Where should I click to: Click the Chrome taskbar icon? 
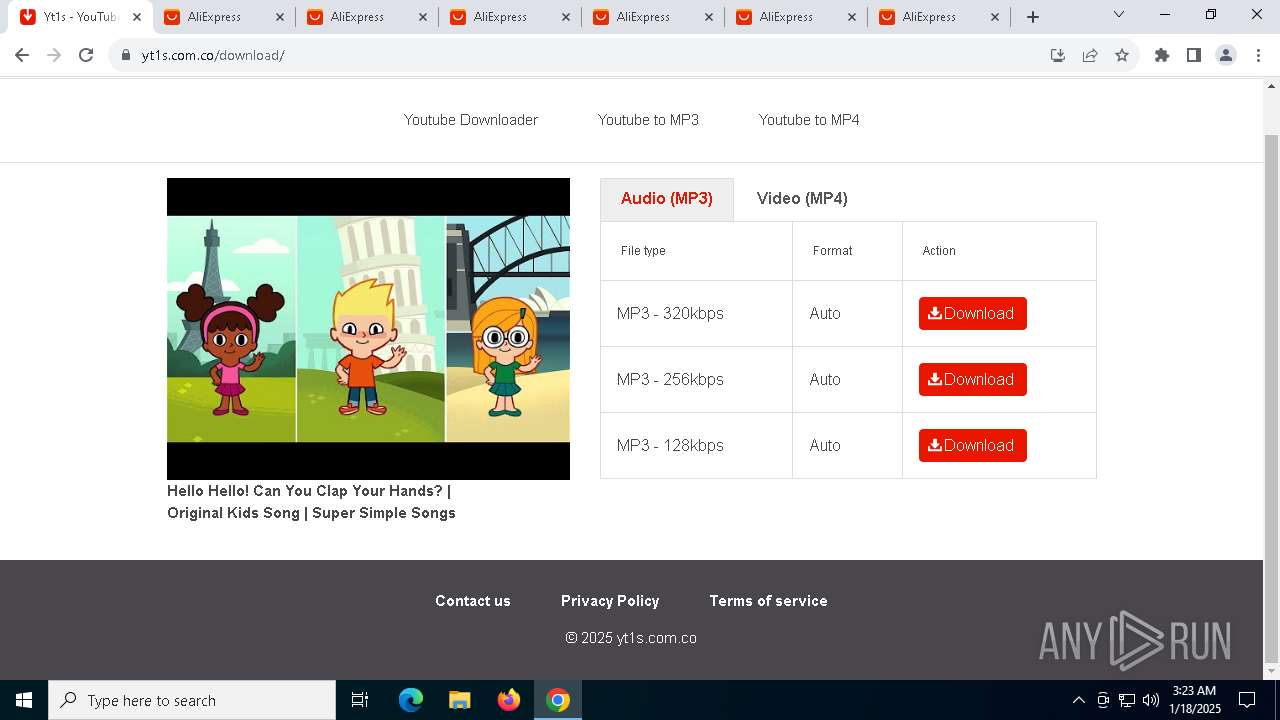558,700
